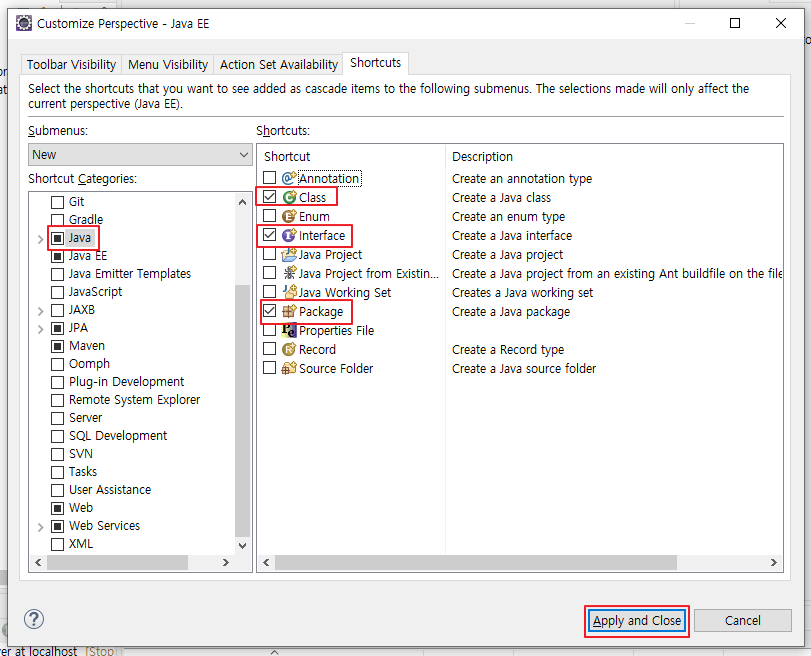The image size is (811, 656).
Task: Click the Annotation shortcut icon
Action: pyautogui.click(x=289, y=178)
